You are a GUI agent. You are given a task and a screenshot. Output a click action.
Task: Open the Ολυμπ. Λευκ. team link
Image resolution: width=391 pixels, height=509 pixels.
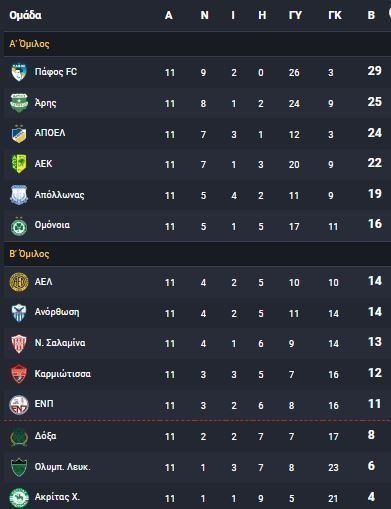(x=62, y=467)
